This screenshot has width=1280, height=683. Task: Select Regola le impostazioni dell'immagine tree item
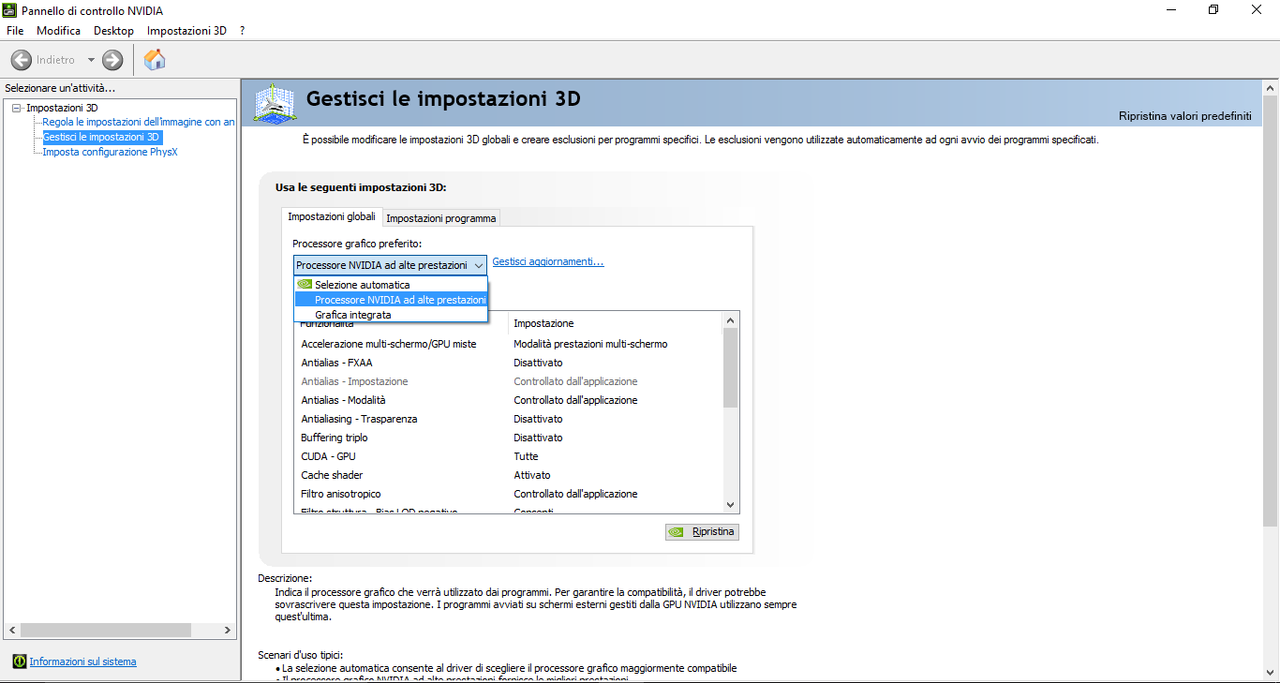139,122
